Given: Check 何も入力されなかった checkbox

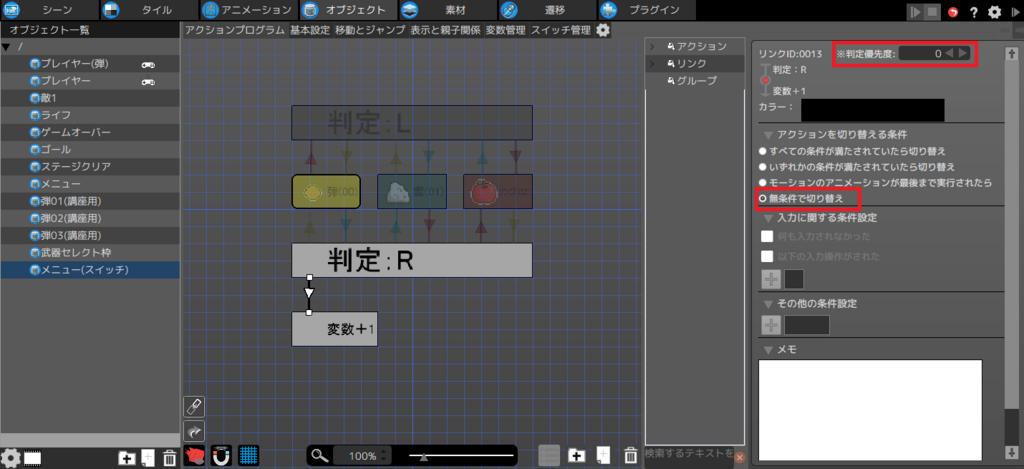Looking at the screenshot, I should tap(767, 236).
